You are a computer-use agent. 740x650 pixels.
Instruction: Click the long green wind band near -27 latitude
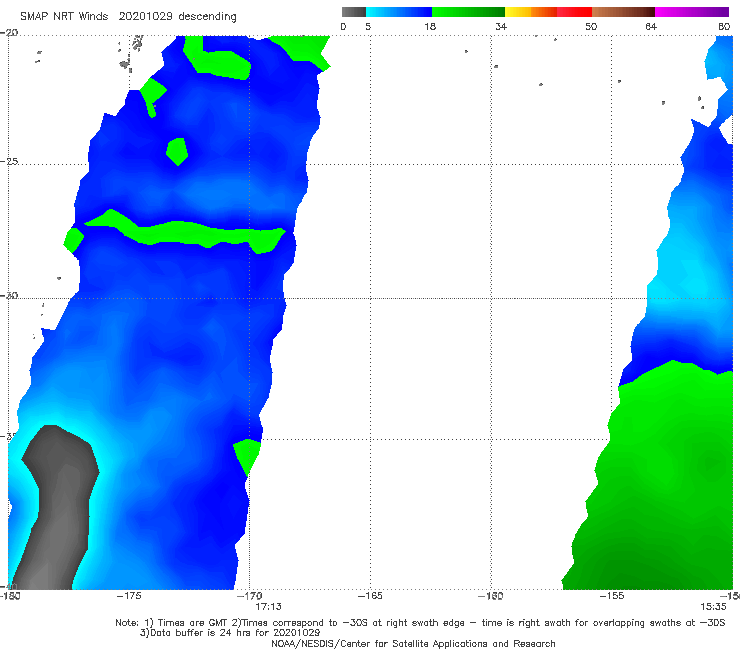184,231
